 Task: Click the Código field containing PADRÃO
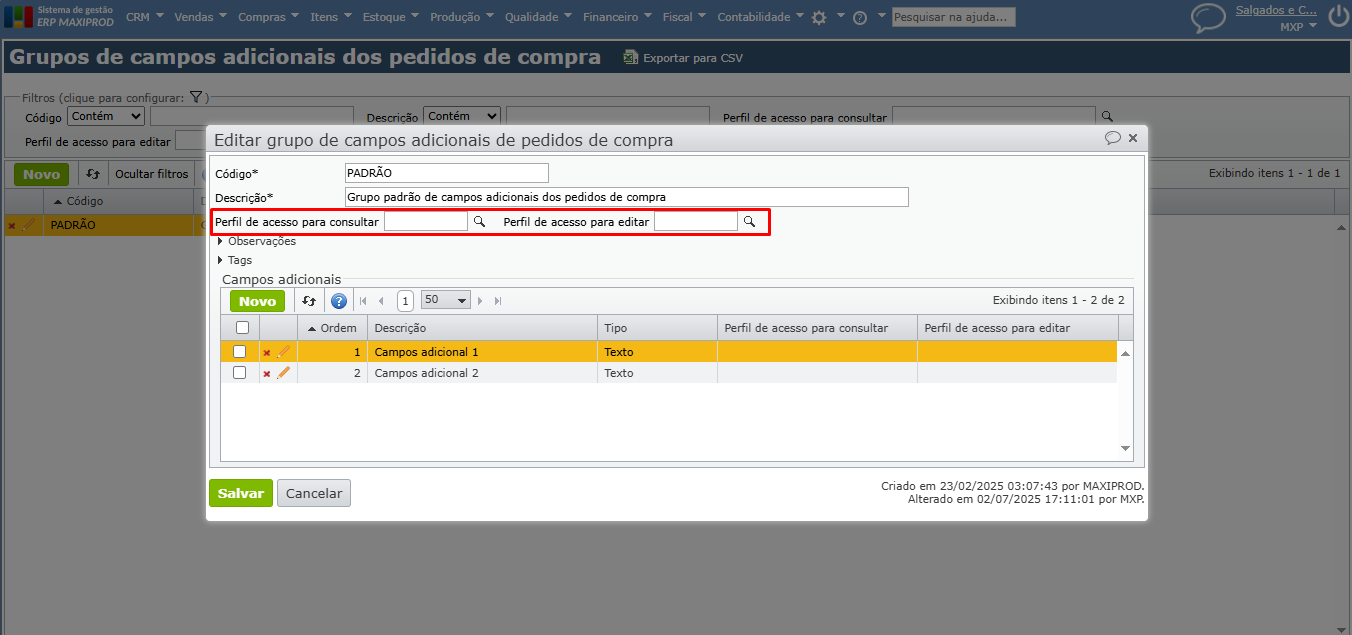pyautogui.click(x=446, y=173)
